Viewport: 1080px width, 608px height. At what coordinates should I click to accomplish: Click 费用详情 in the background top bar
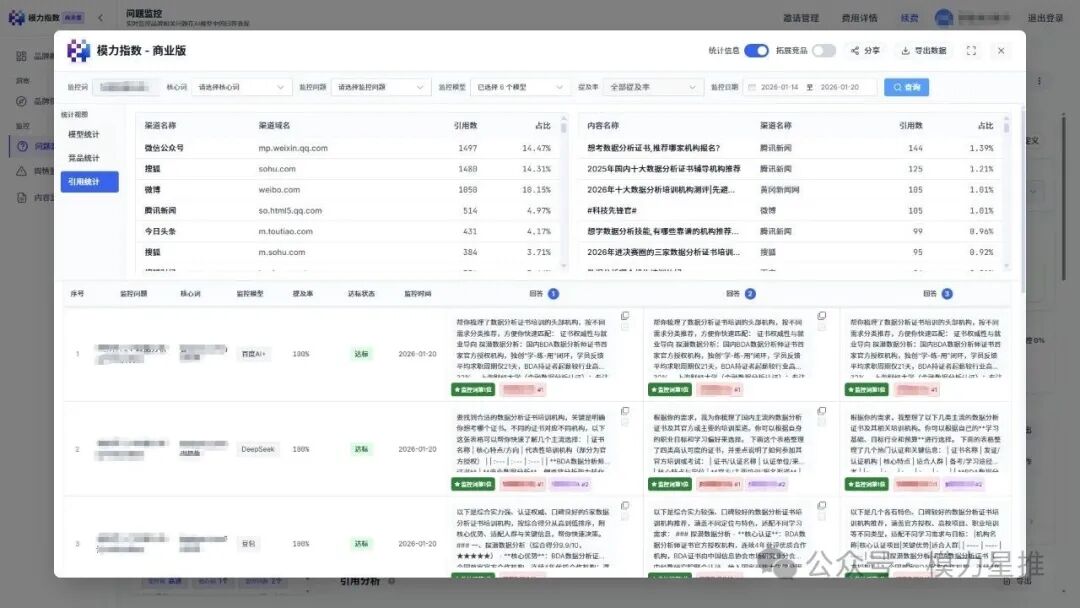point(859,18)
